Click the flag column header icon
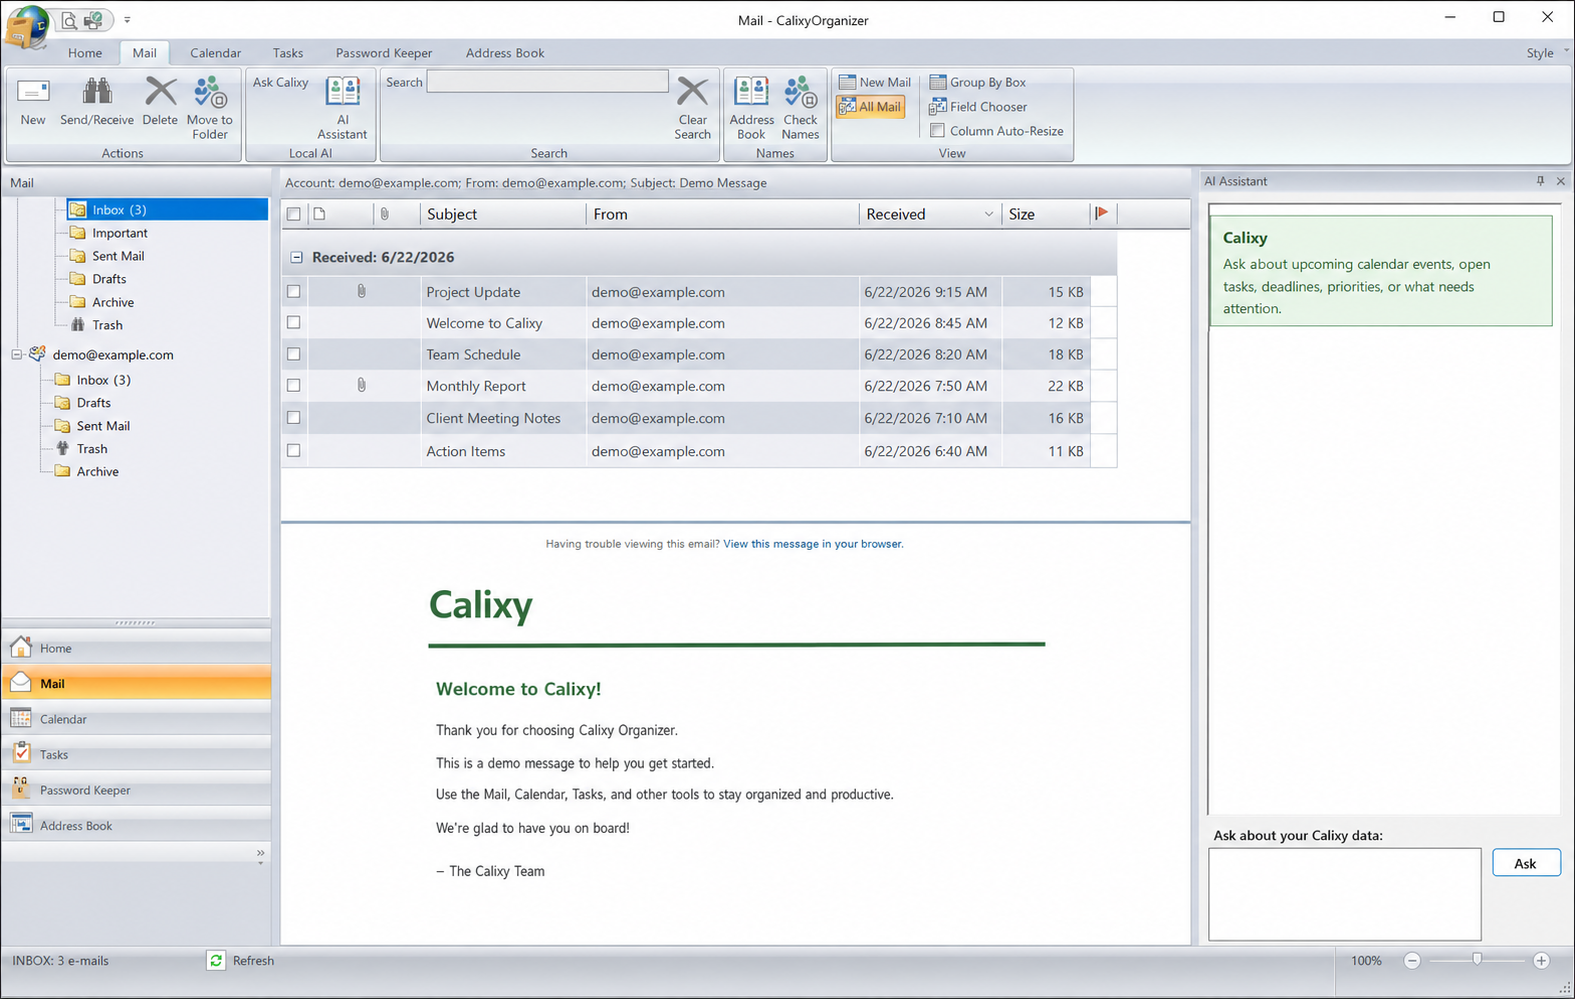 [x=1102, y=213]
